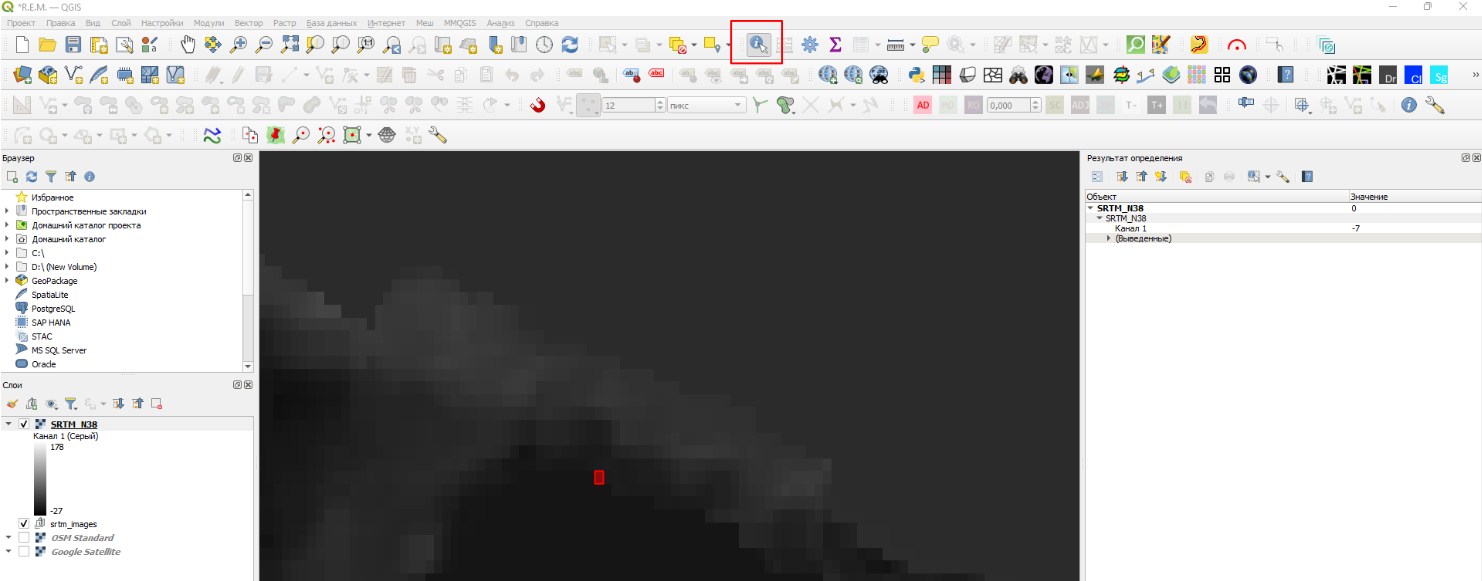Open the База данных menu

point(331,22)
